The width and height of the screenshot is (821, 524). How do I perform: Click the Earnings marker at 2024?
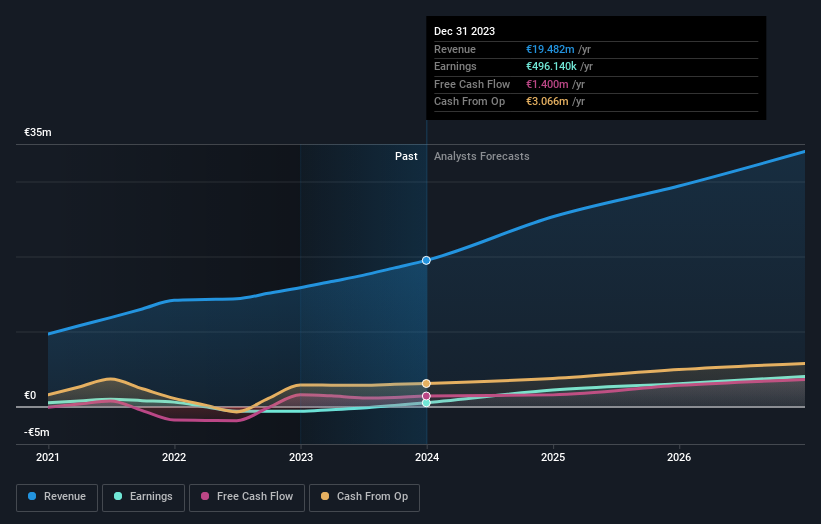click(426, 403)
